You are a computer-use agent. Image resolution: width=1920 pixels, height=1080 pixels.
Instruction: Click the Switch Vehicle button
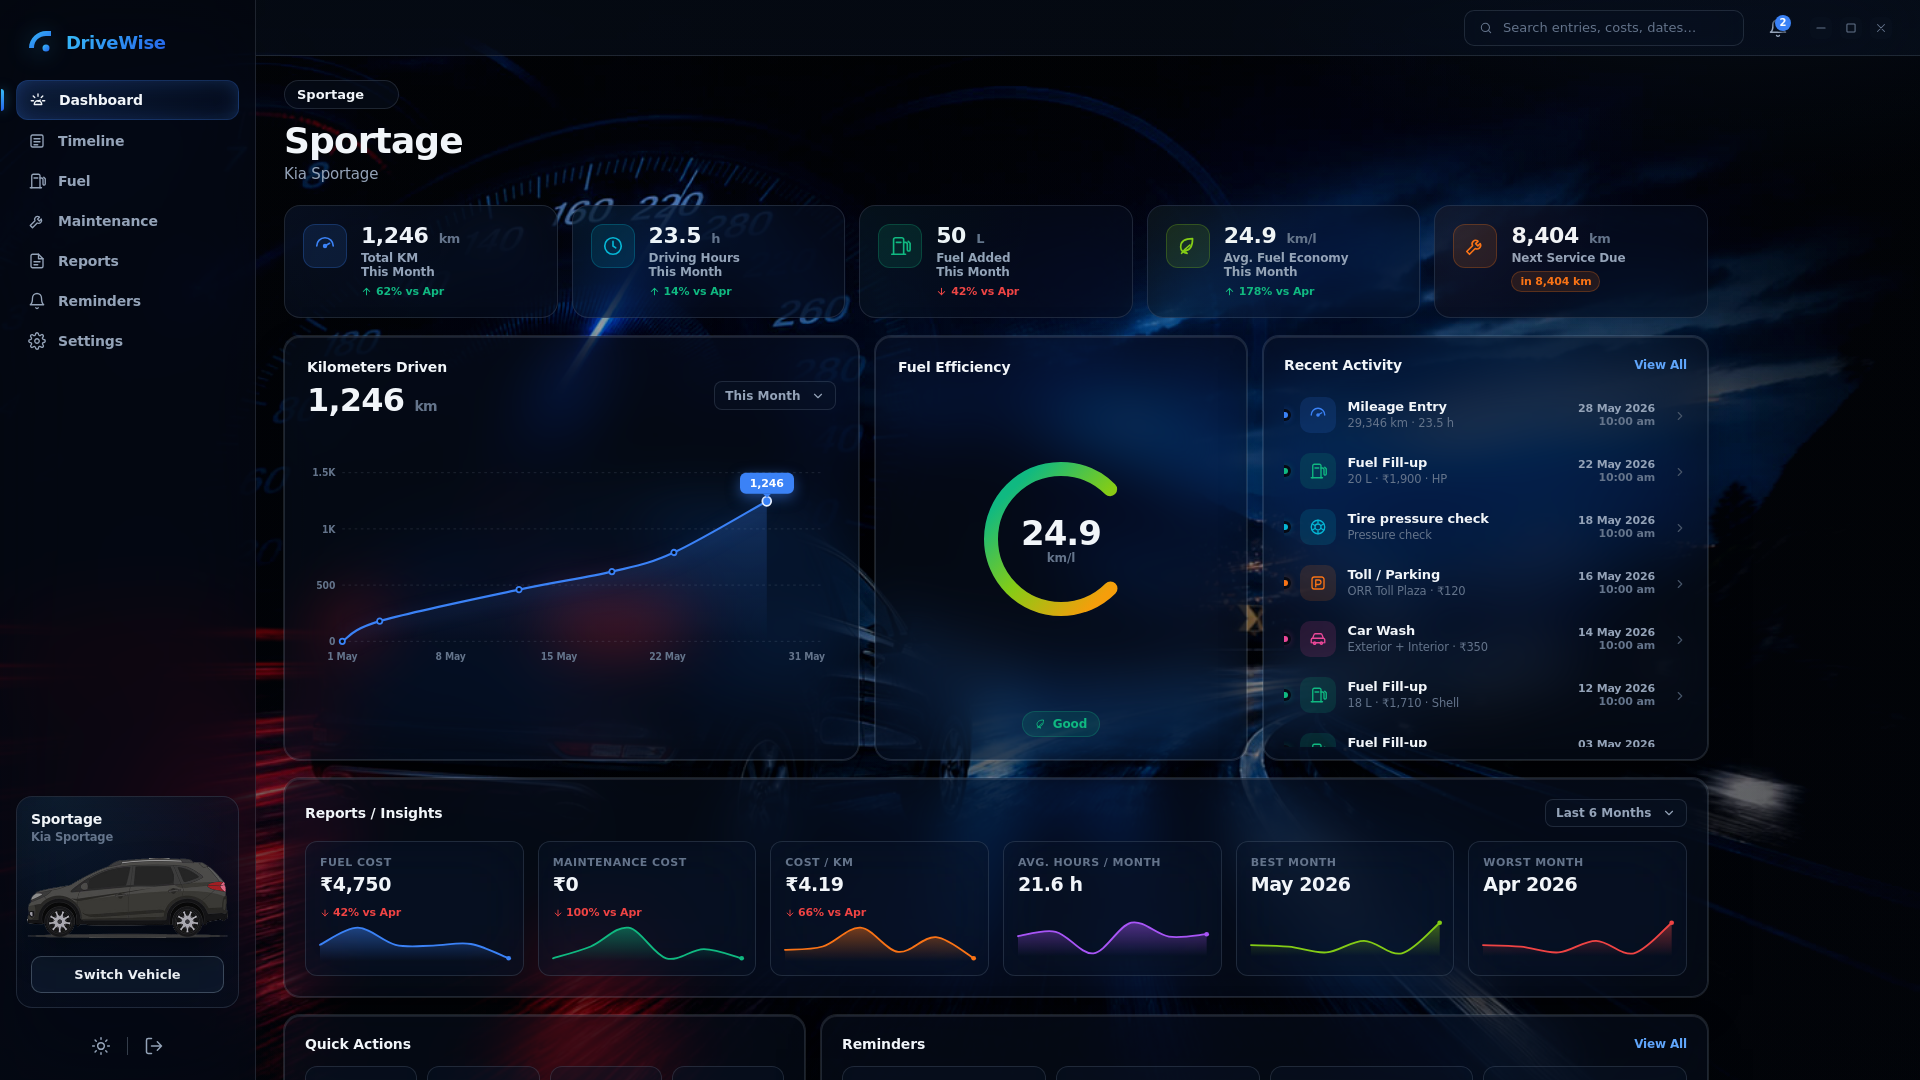click(x=127, y=974)
